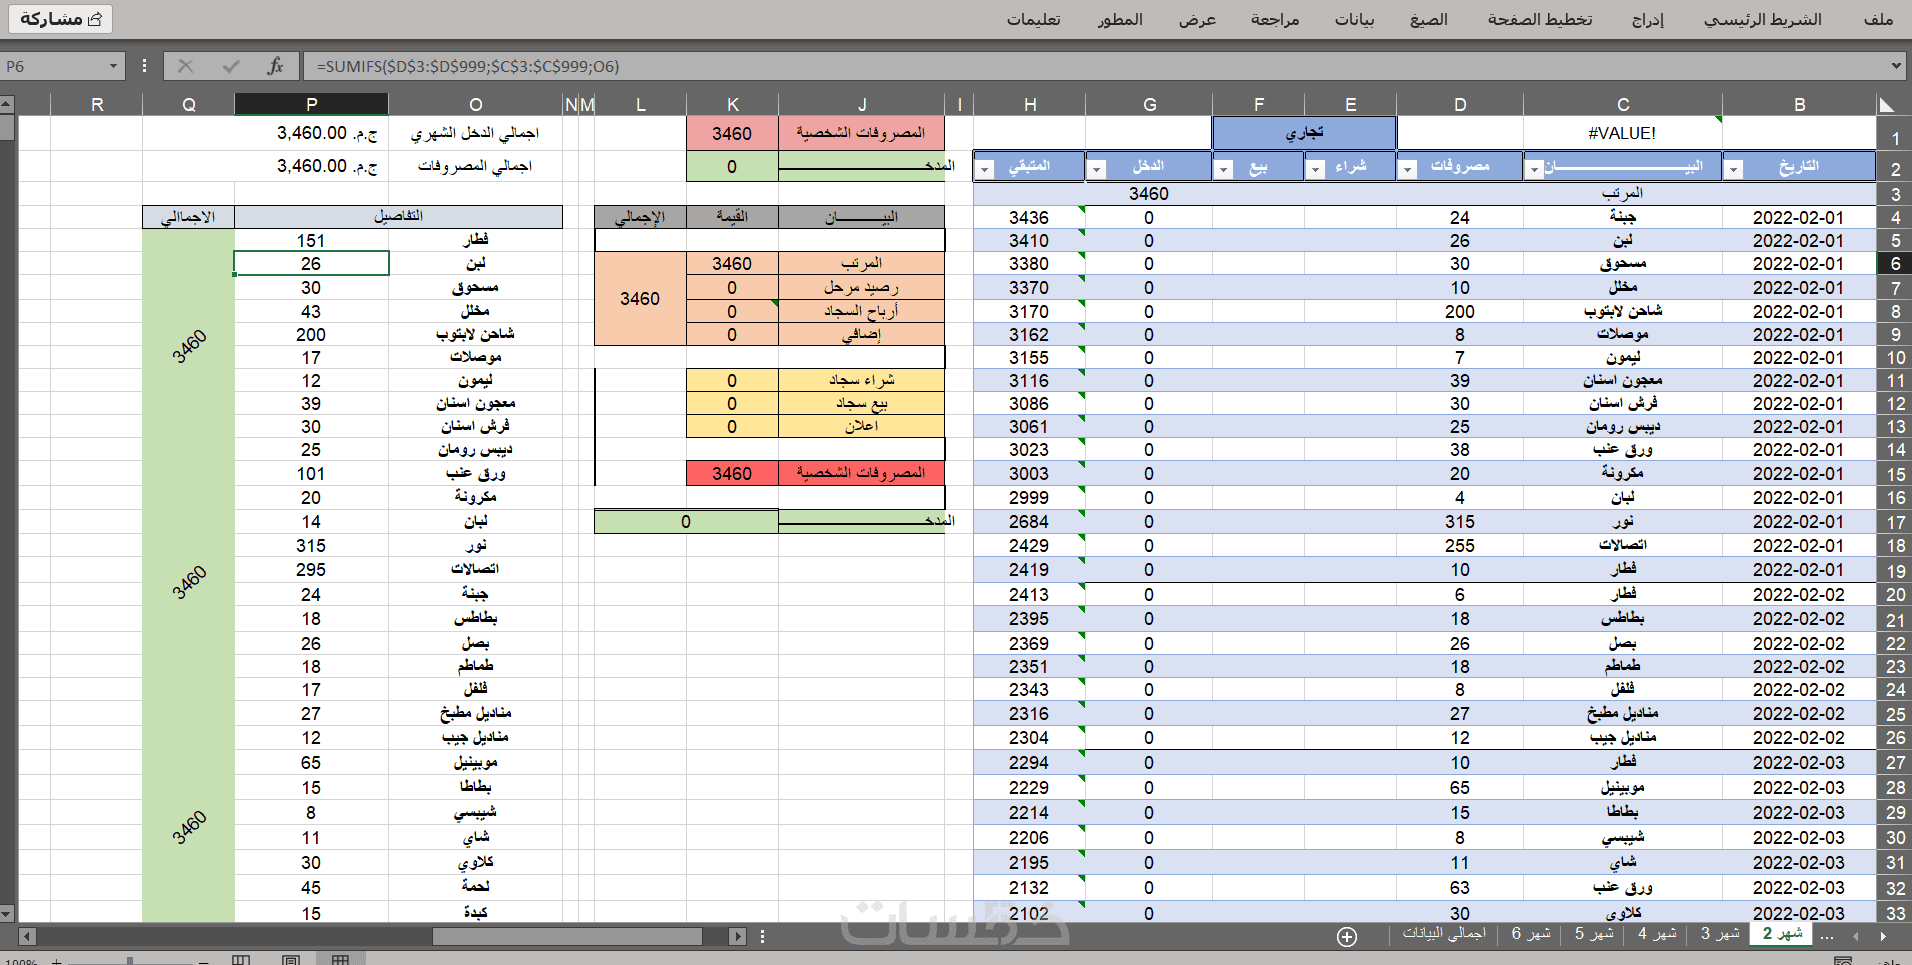Select the active شهر 2 sheet tab
Image resolution: width=1912 pixels, height=965 pixels.
1782,934
